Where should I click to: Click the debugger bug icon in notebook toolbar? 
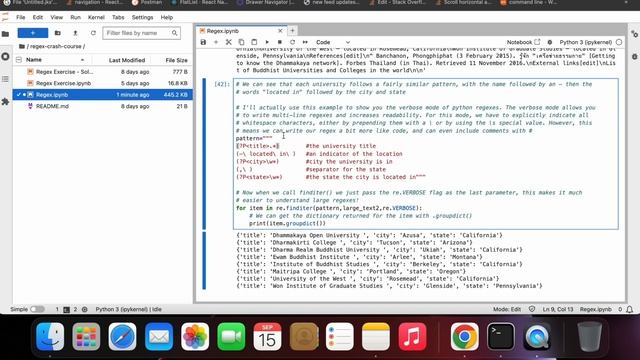(550, 42)
